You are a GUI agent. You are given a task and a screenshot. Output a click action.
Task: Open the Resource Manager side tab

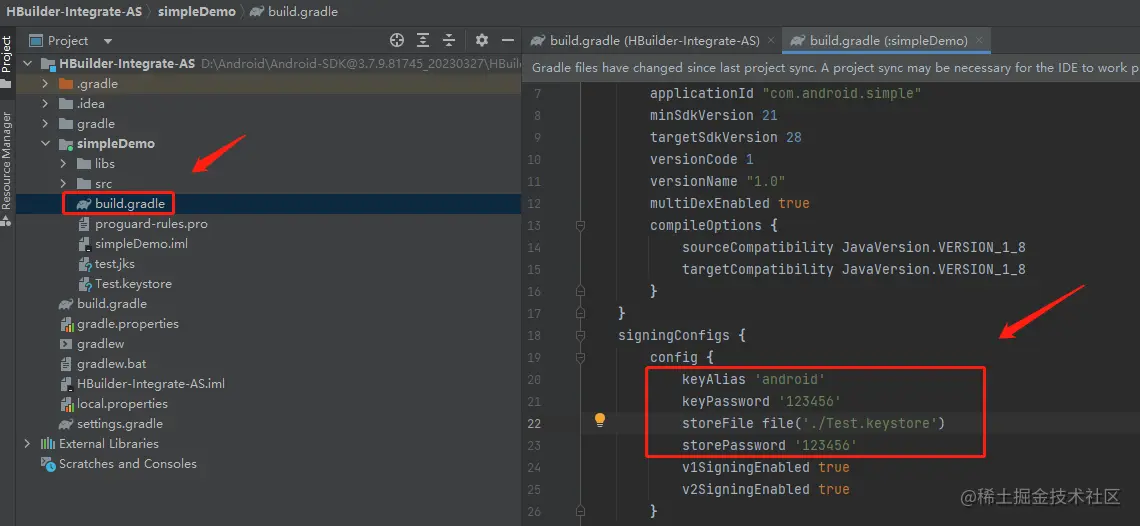[7, 161]
